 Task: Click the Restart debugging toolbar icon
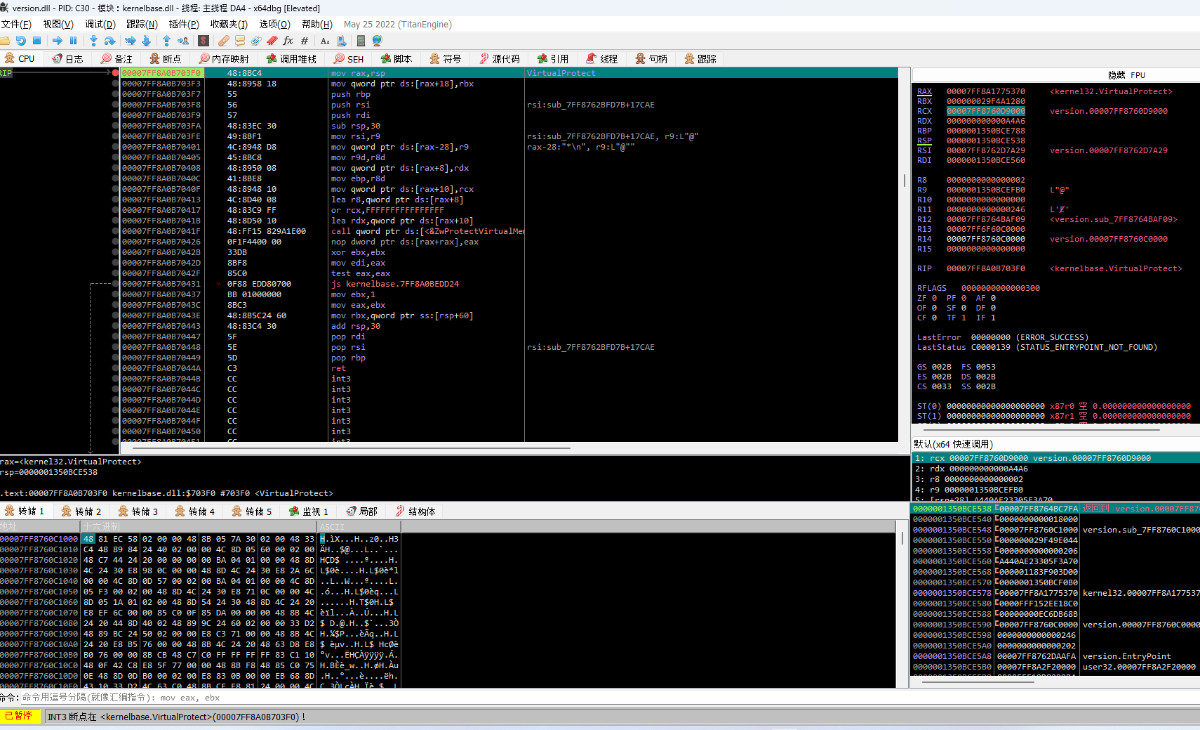pyautogui.click(x=21, y=41)
